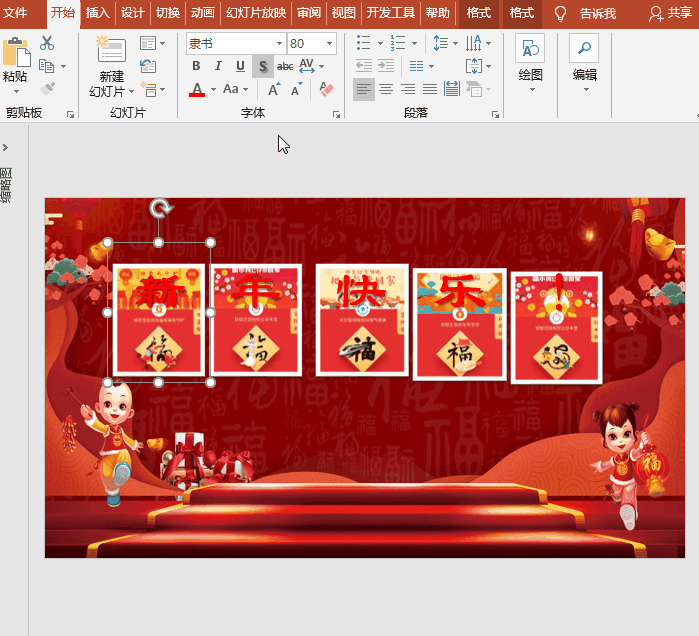Open the Paragraph dialog launcher
Screen dimensions: 699x636
point(495,115)
